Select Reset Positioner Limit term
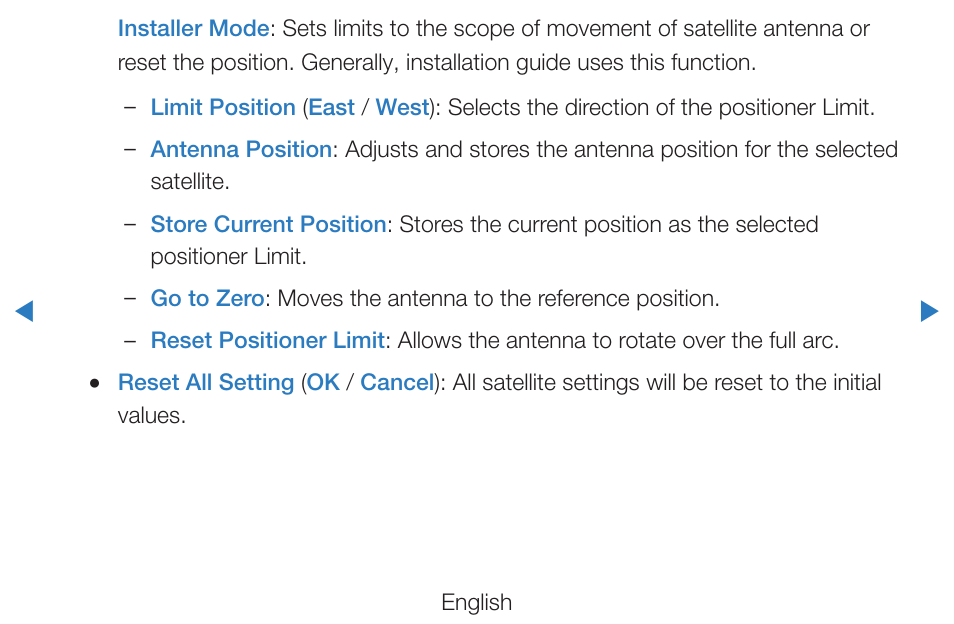The height and width of the screenshot is (624, 954). (268, 341)
